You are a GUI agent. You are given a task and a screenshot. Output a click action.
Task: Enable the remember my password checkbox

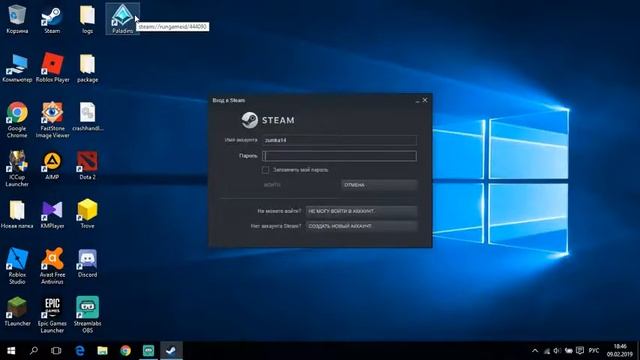266,170
